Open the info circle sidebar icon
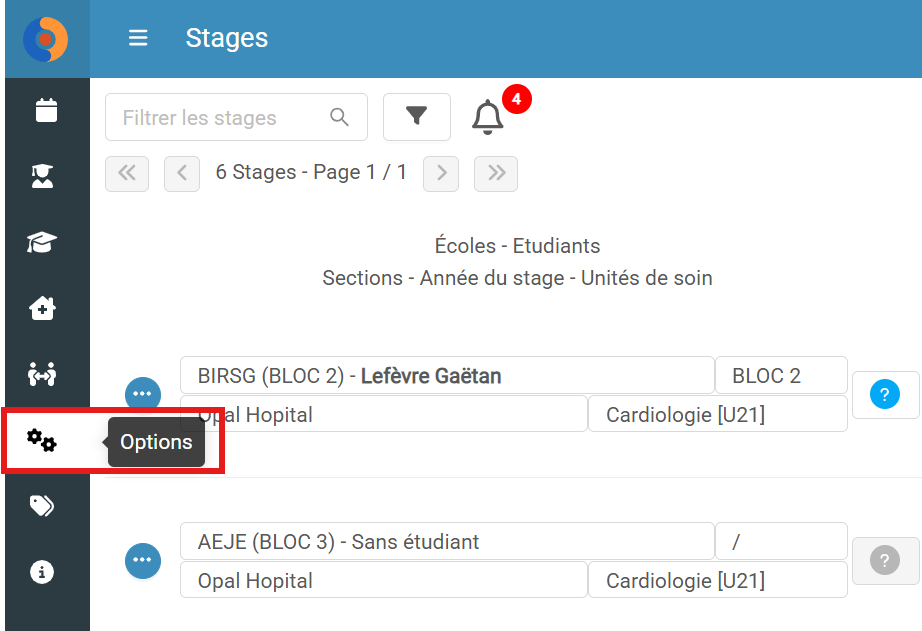This screenshot has width=922, height=631. [42, 572]
